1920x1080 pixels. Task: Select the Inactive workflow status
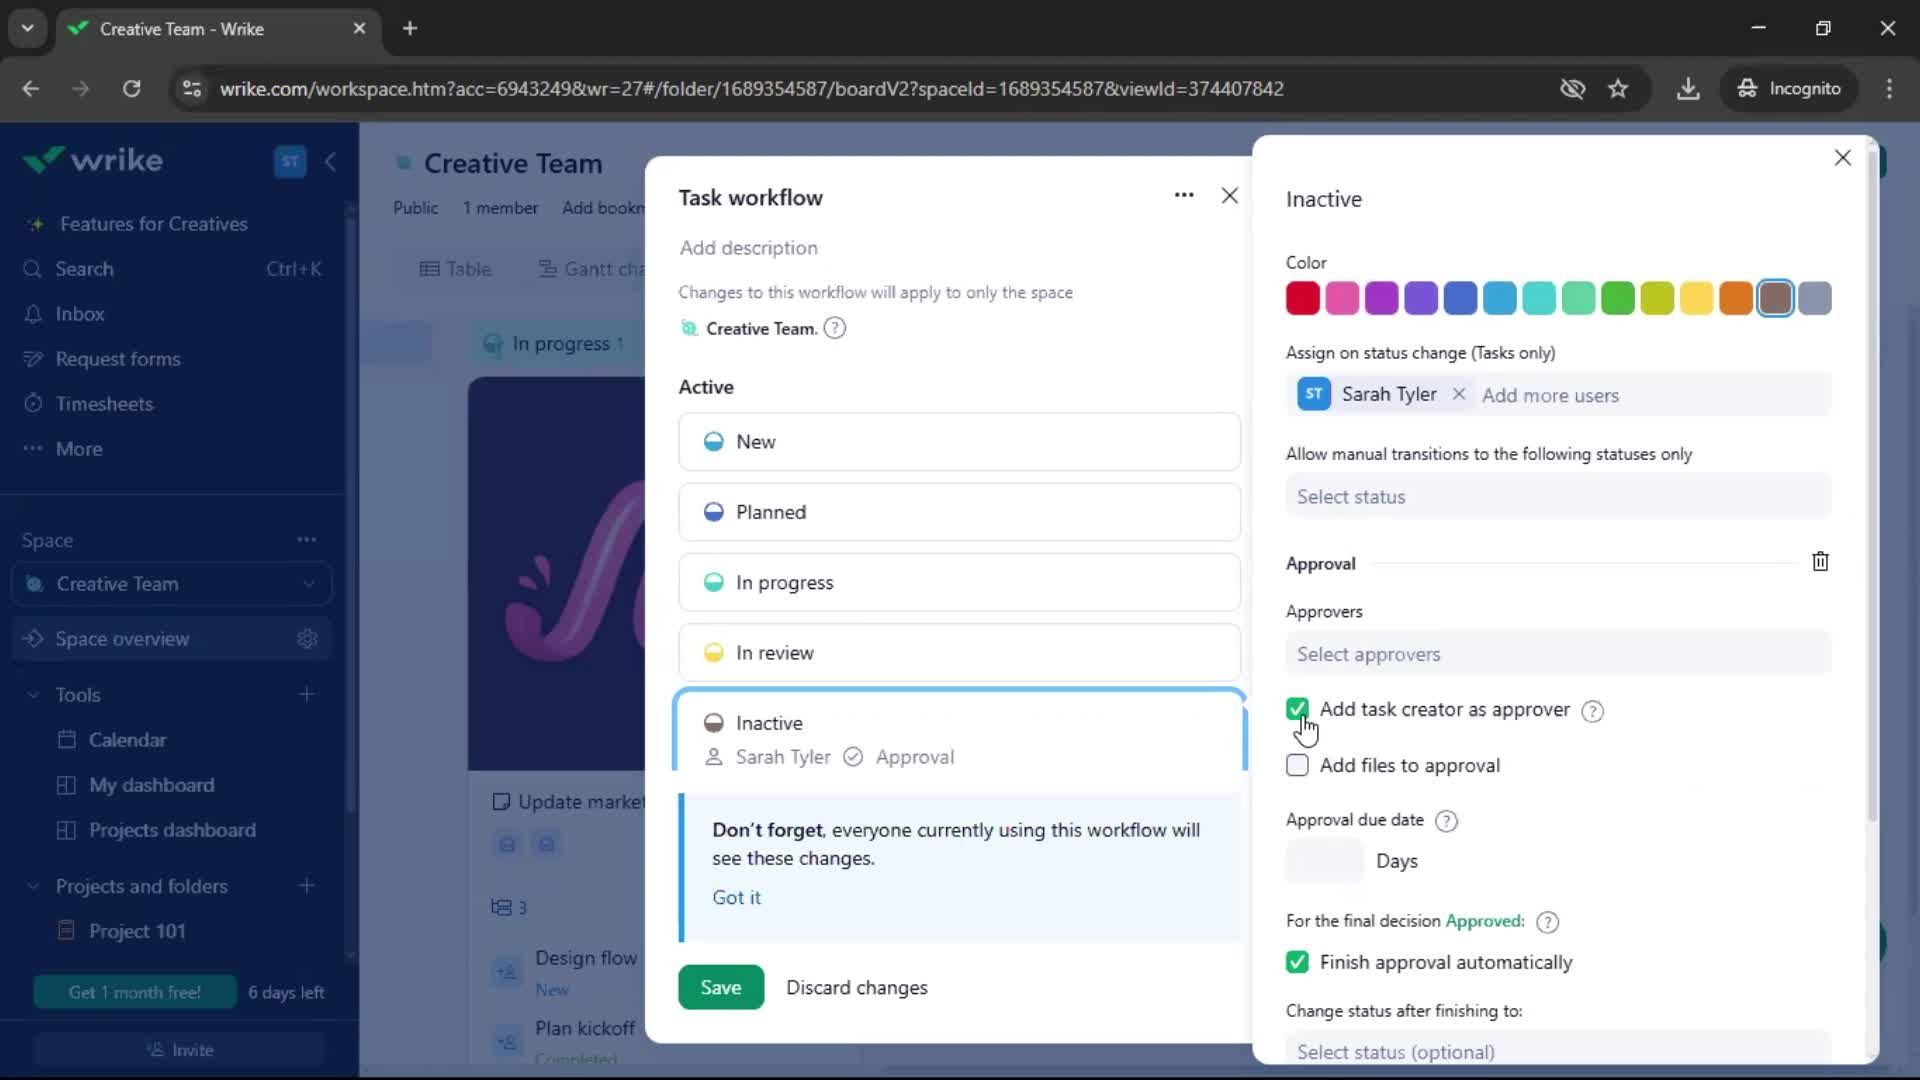[959, 730]
